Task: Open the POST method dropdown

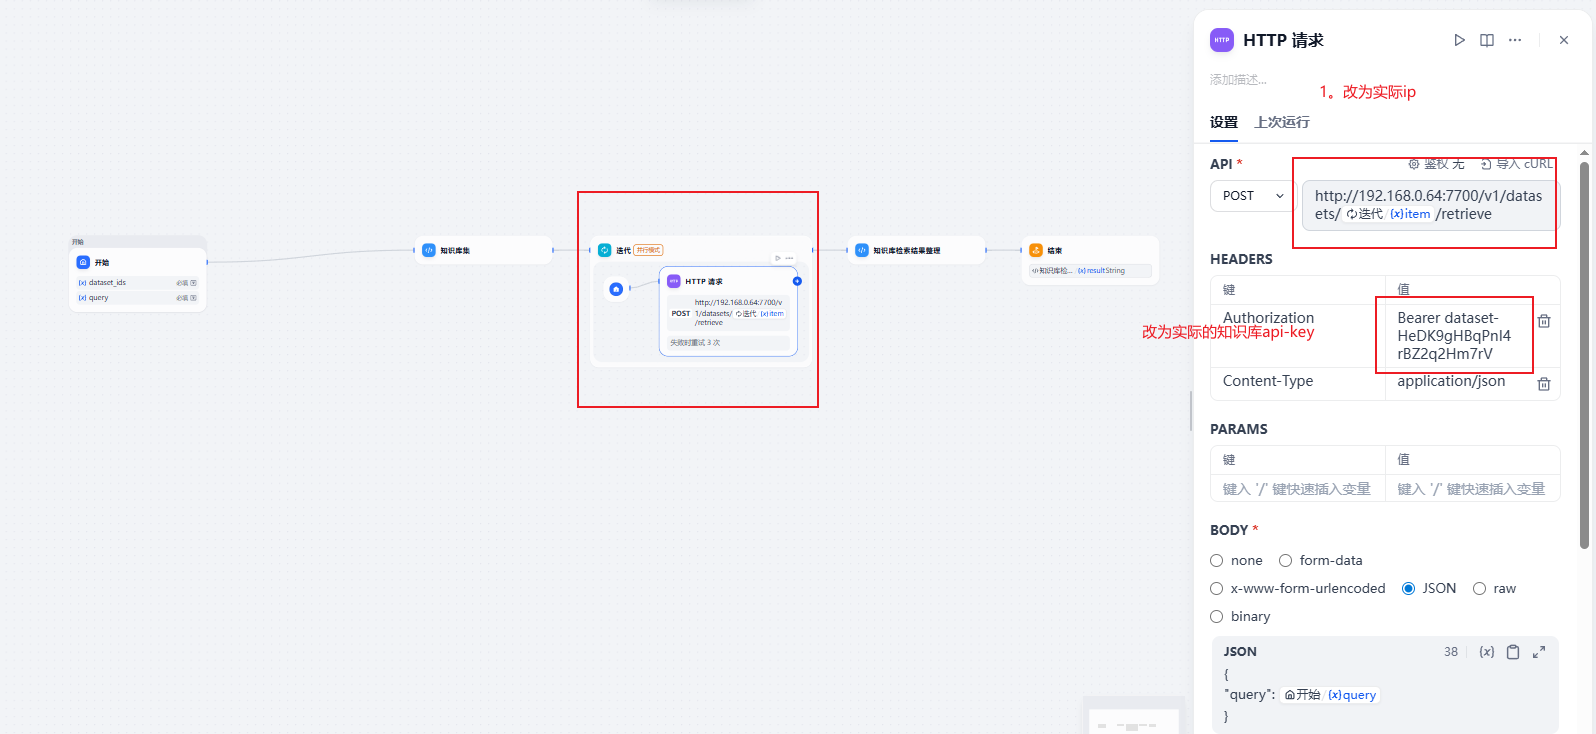Action: [1253, 196]
